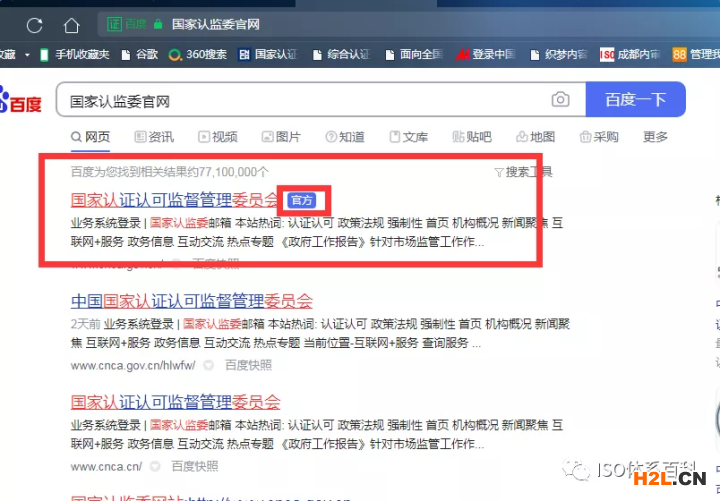
Task: Click the shield icon after www.cnca.gov.cn/hlwfw/
Action: tap(208, 366)
